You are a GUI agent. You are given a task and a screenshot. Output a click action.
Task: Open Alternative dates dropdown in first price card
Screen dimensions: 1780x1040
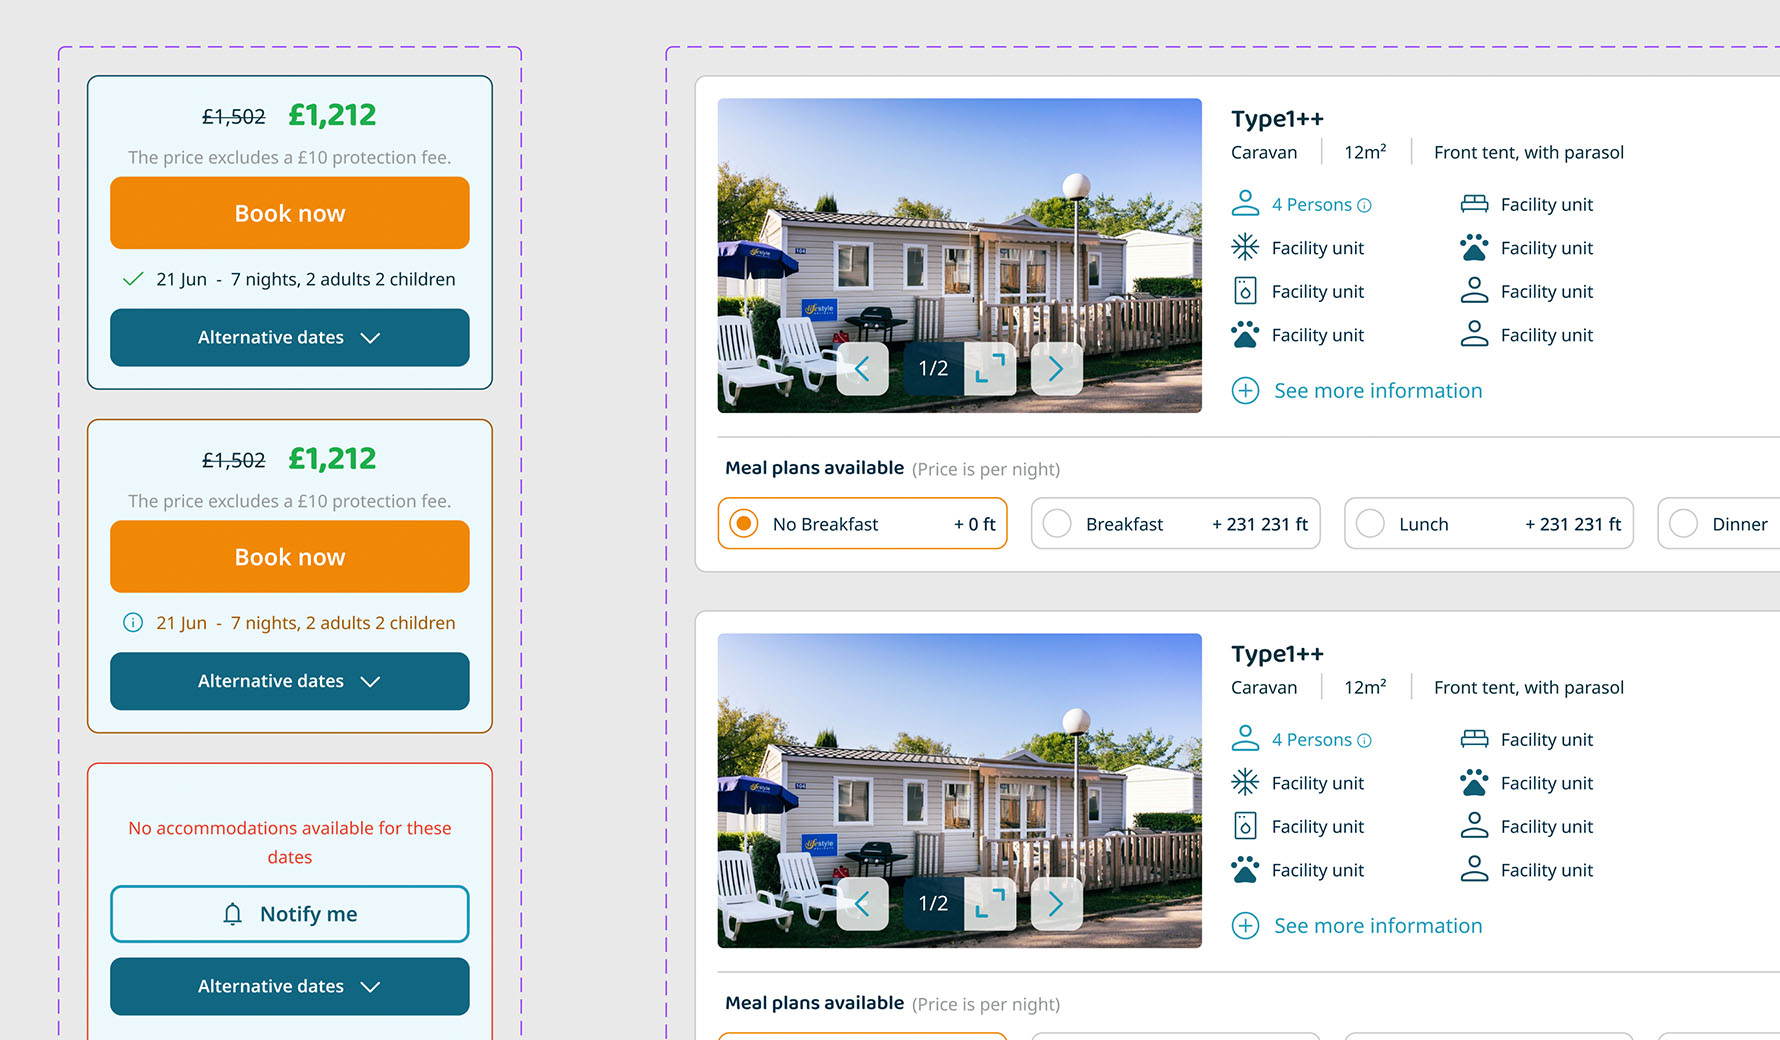(289, 338)
